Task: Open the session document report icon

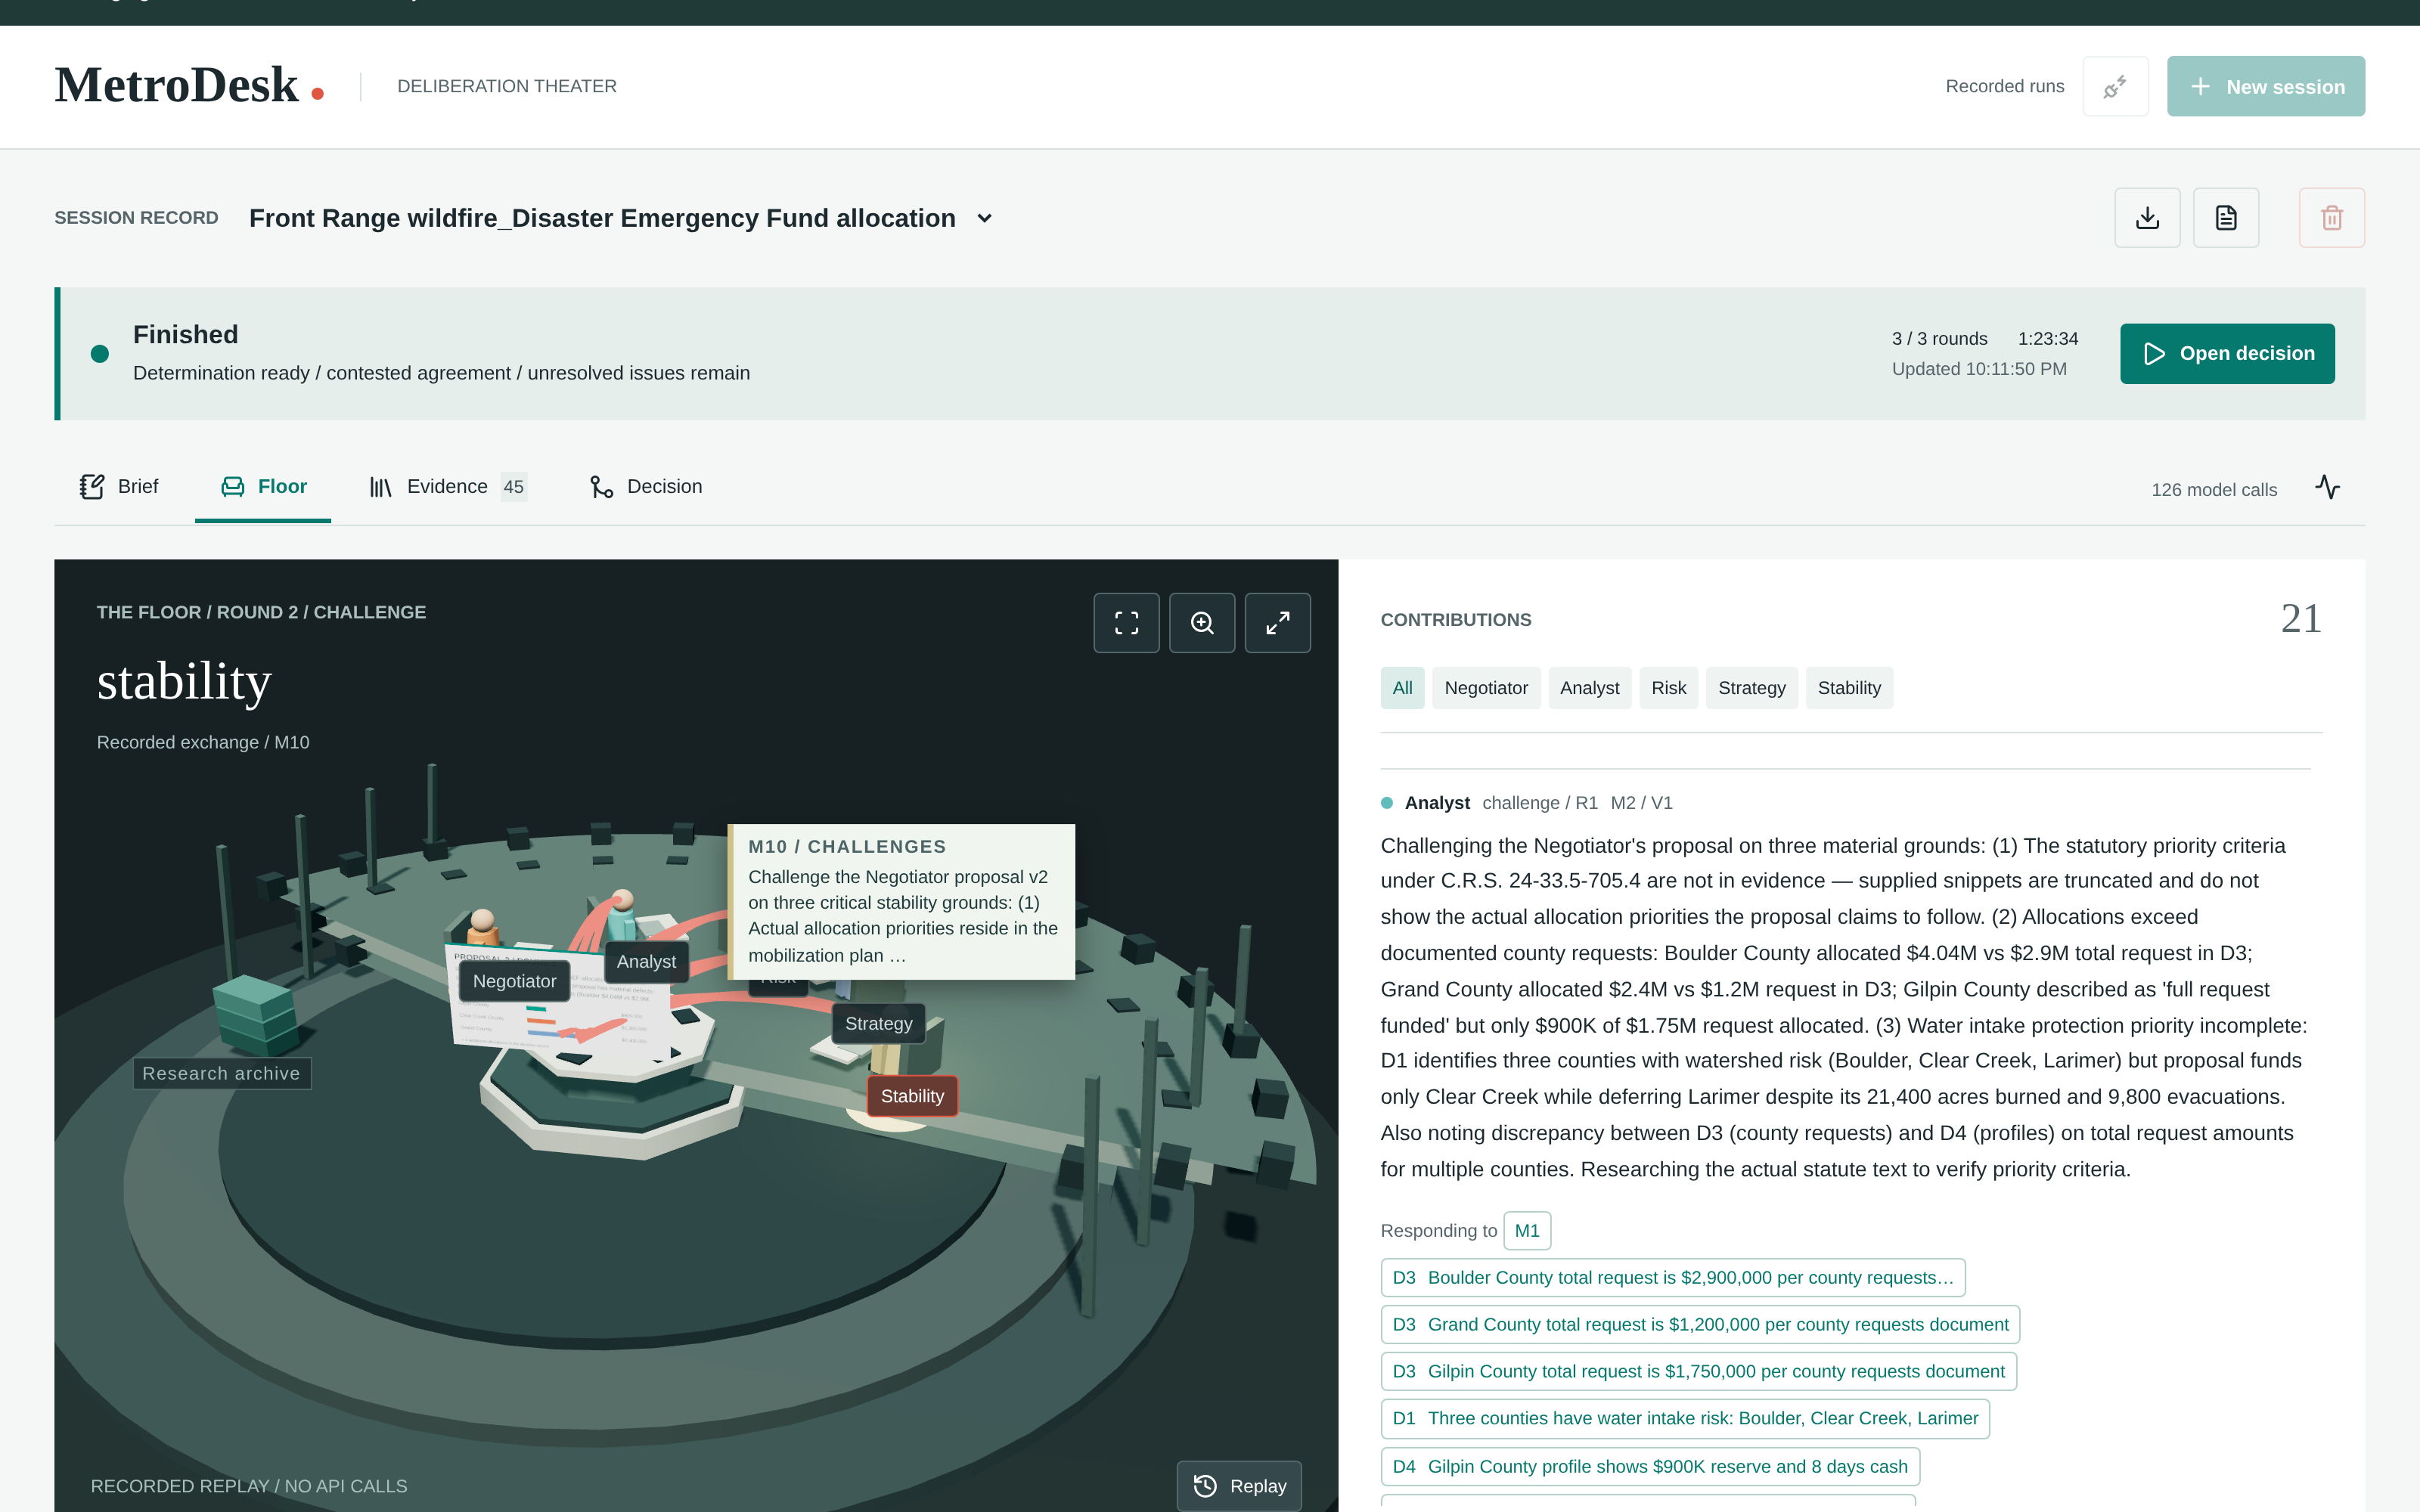Action: coord(2226,217)
